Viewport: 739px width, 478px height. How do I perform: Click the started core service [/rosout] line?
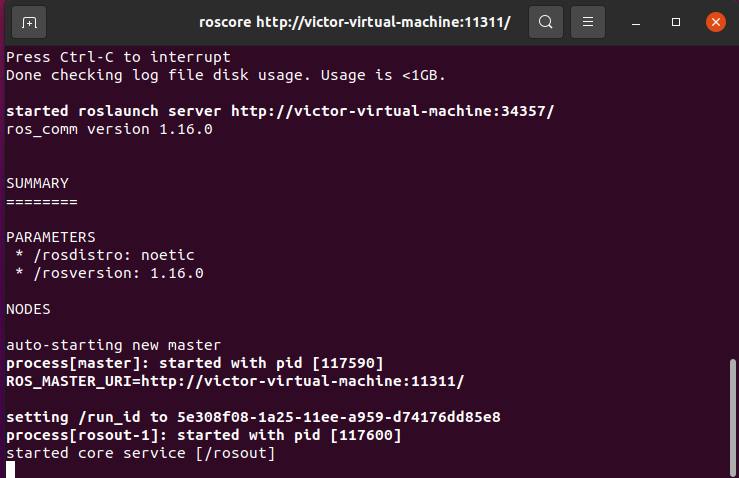click(140, 453)
